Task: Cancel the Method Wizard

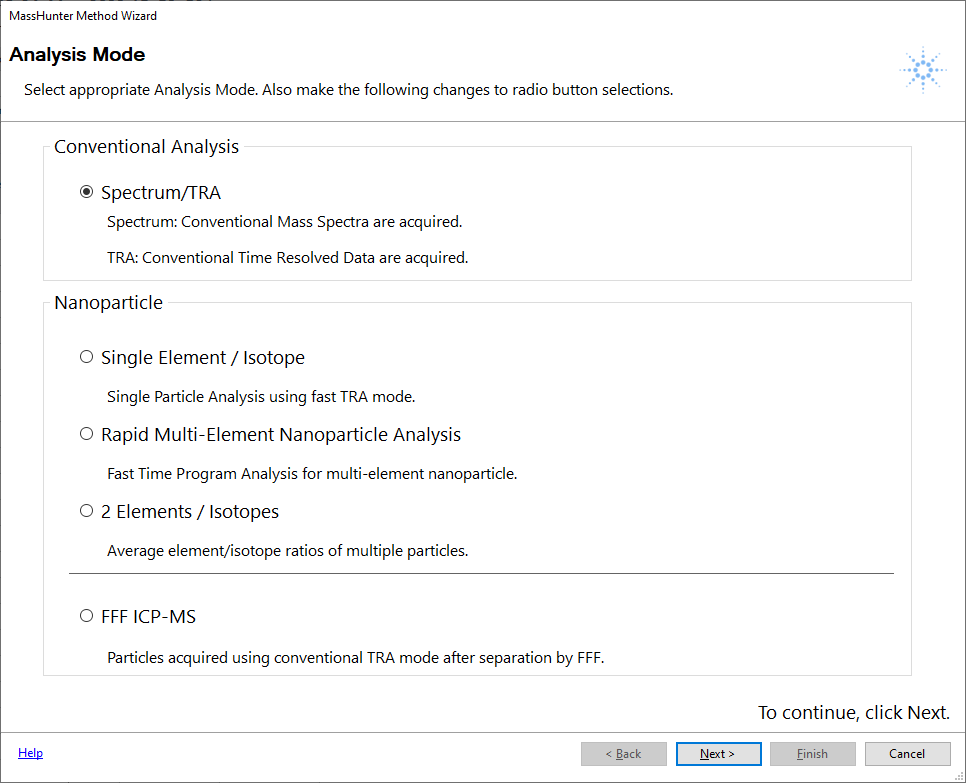Action: pyautogui.click(x=907, y=753)
